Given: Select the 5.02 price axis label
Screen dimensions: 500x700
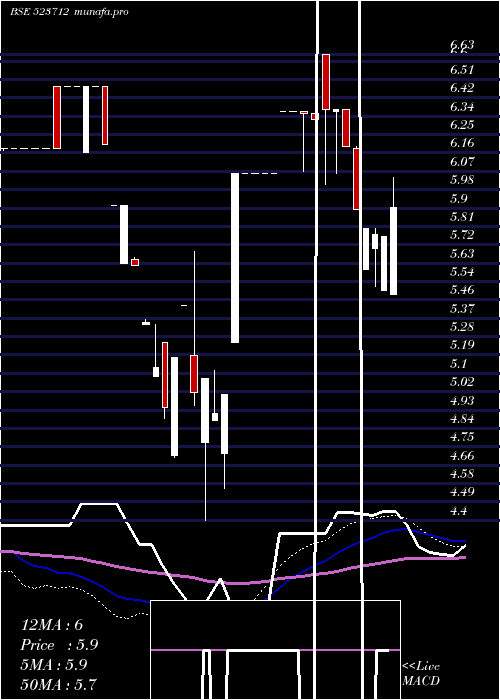Looking at the screenshot, I should coord(462,382).
